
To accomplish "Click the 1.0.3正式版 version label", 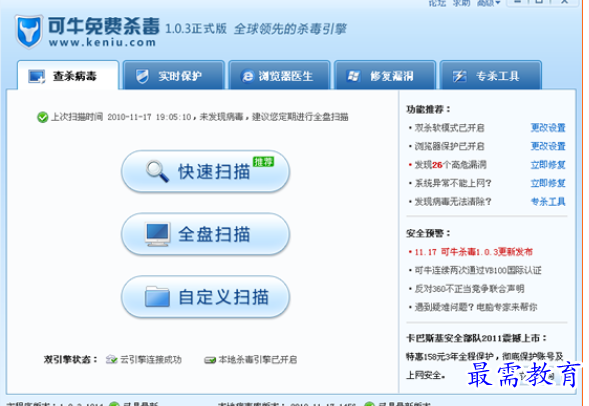I will (x=196, y=29).
